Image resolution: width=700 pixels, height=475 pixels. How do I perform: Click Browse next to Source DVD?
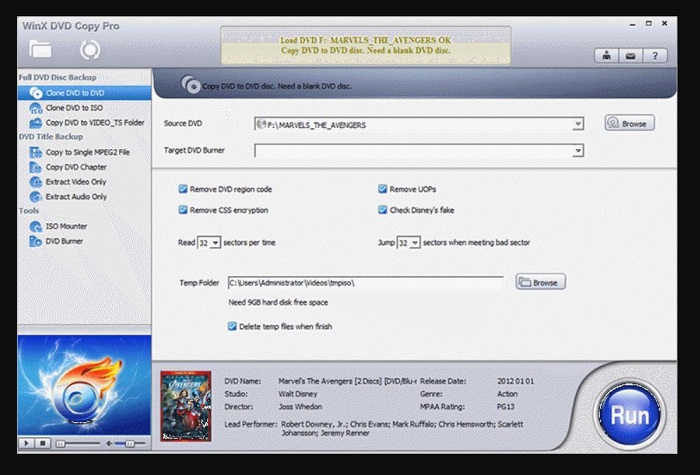tap(630, 124)
